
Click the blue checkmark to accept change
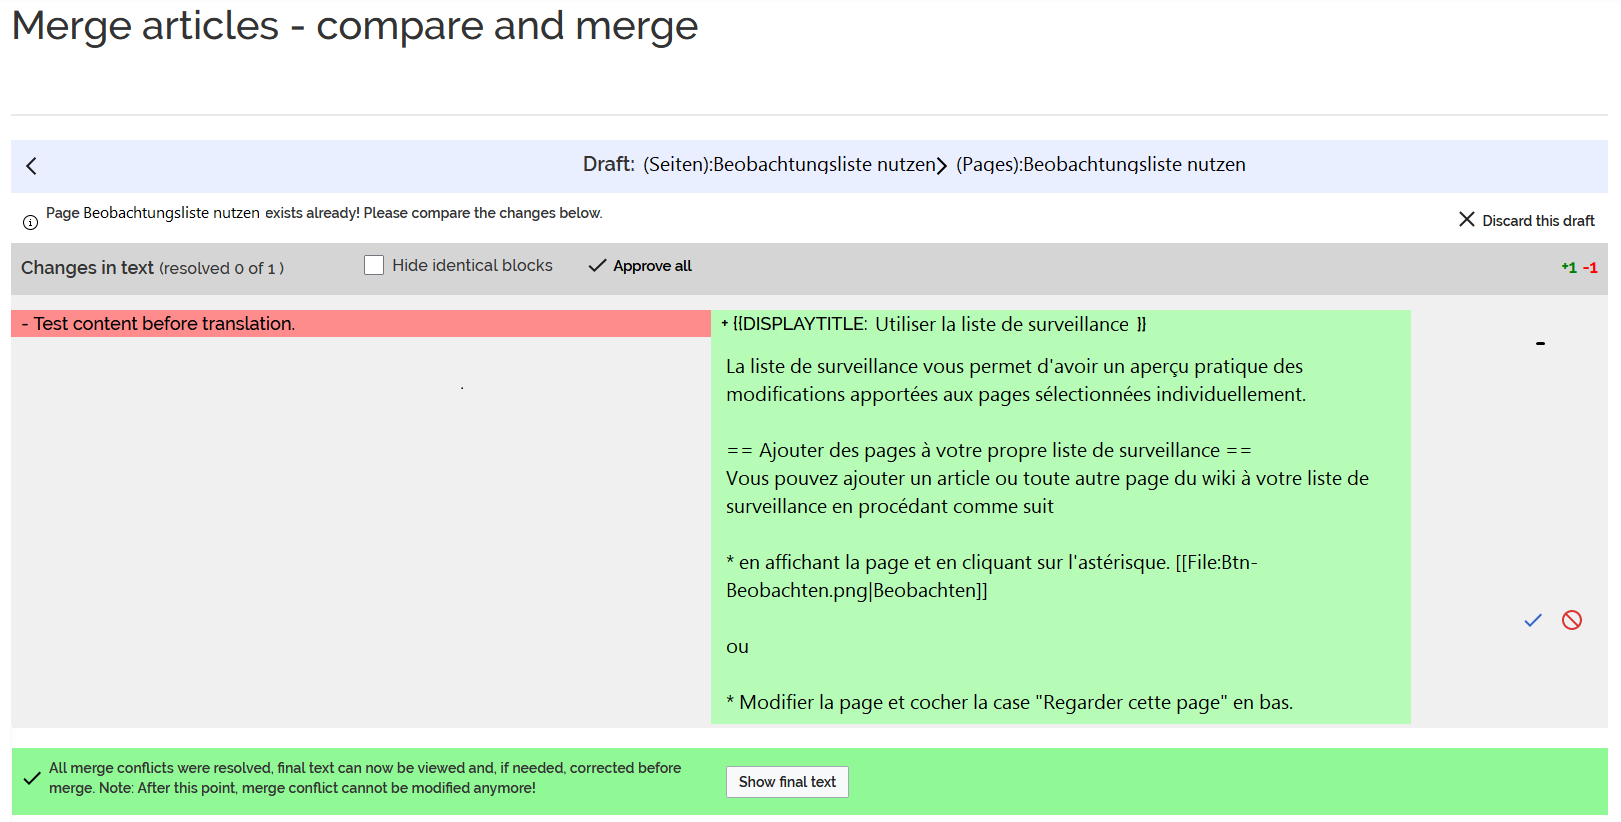pos(1533,620)
